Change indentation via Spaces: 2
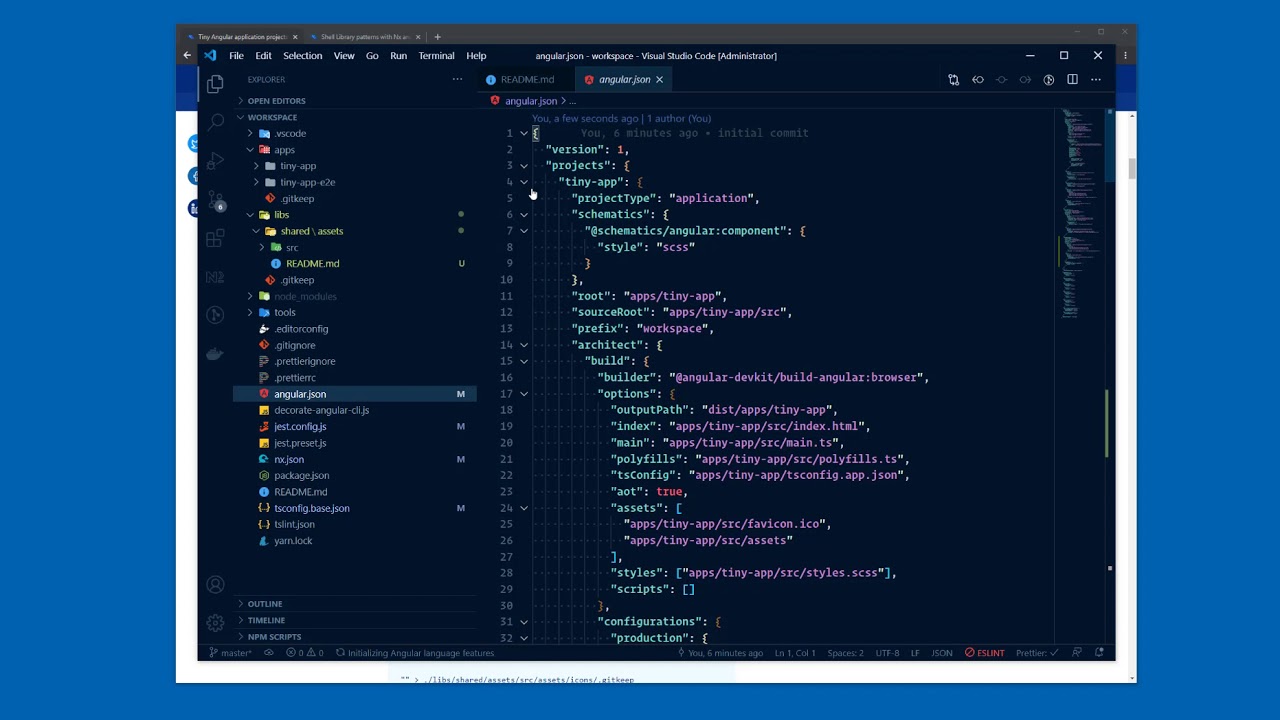1280x720 pixels. pyautogui.click(x=845, y=653)
